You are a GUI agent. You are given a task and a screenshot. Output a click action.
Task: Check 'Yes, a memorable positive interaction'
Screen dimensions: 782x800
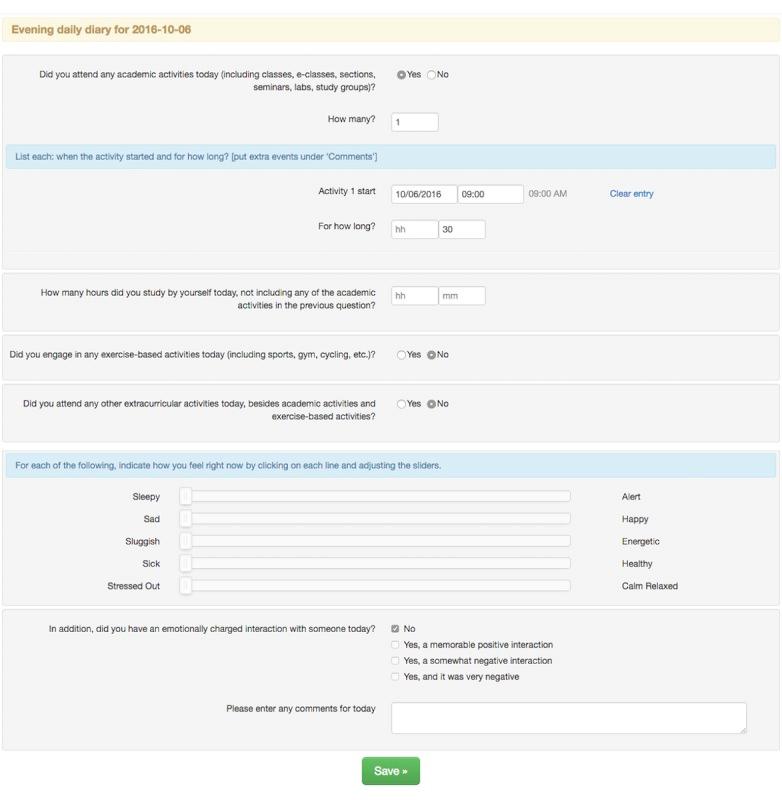coord(396,645)
